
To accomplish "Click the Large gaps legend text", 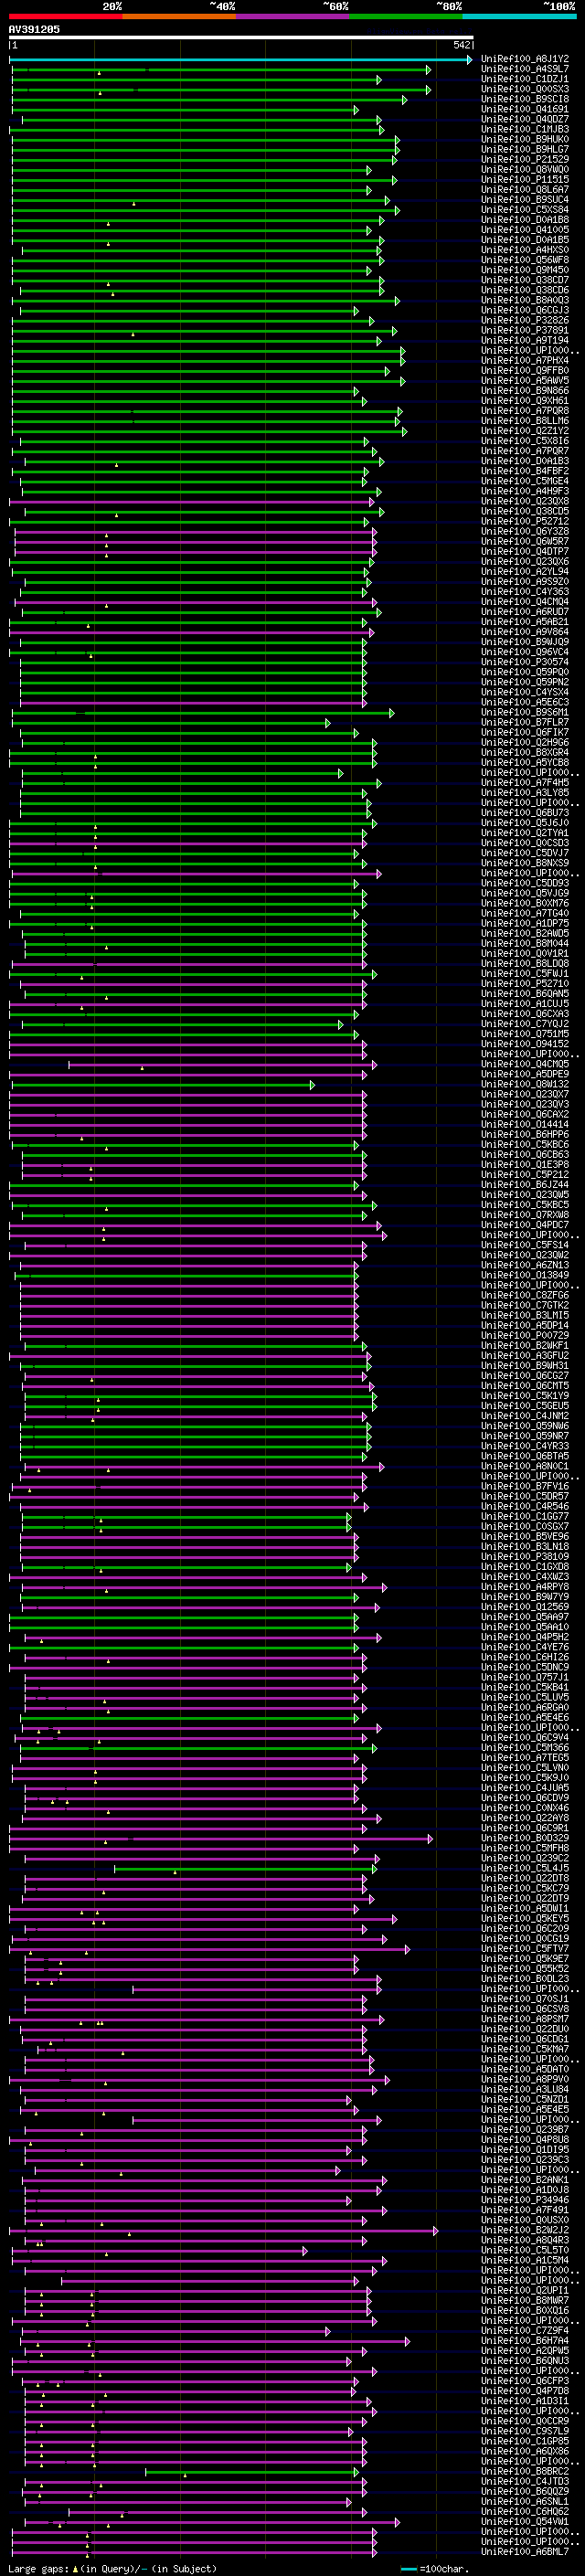I will [x=112, y=2568].
